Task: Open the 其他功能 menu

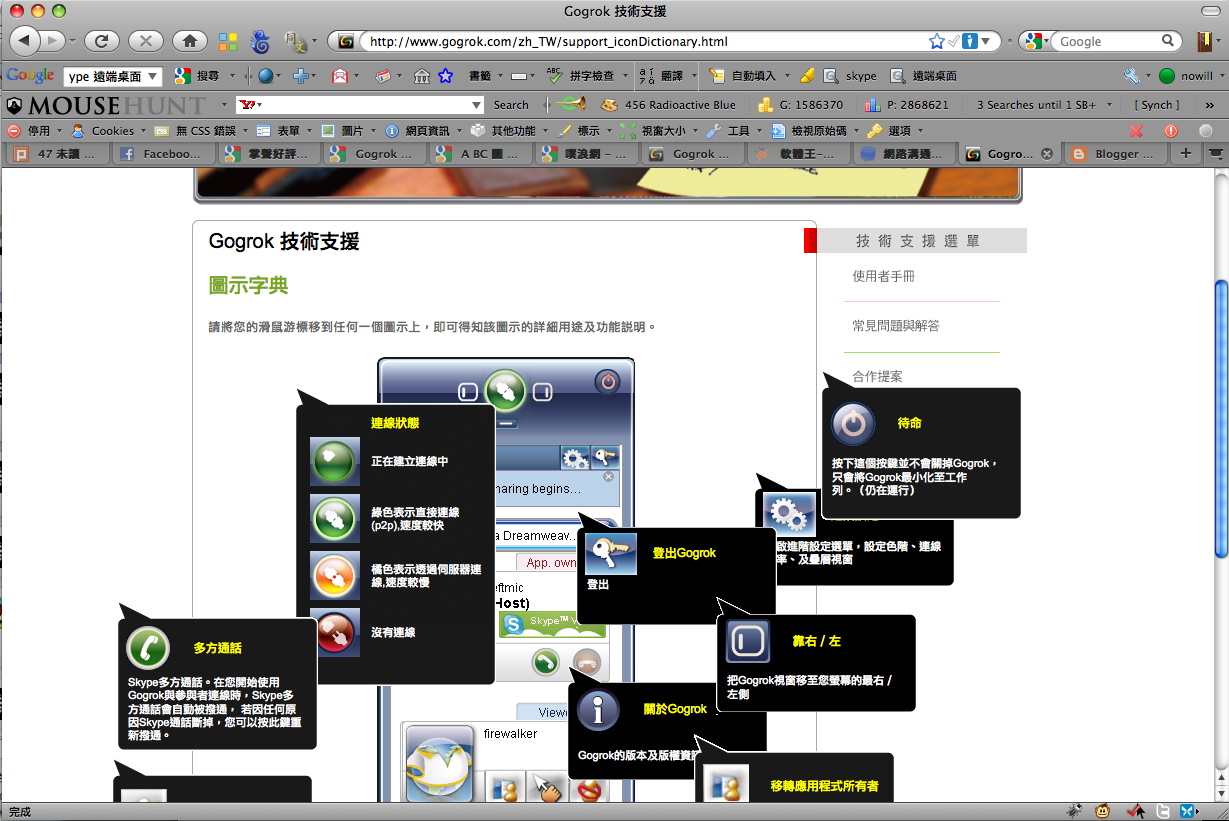Action: tap(508, 131)
